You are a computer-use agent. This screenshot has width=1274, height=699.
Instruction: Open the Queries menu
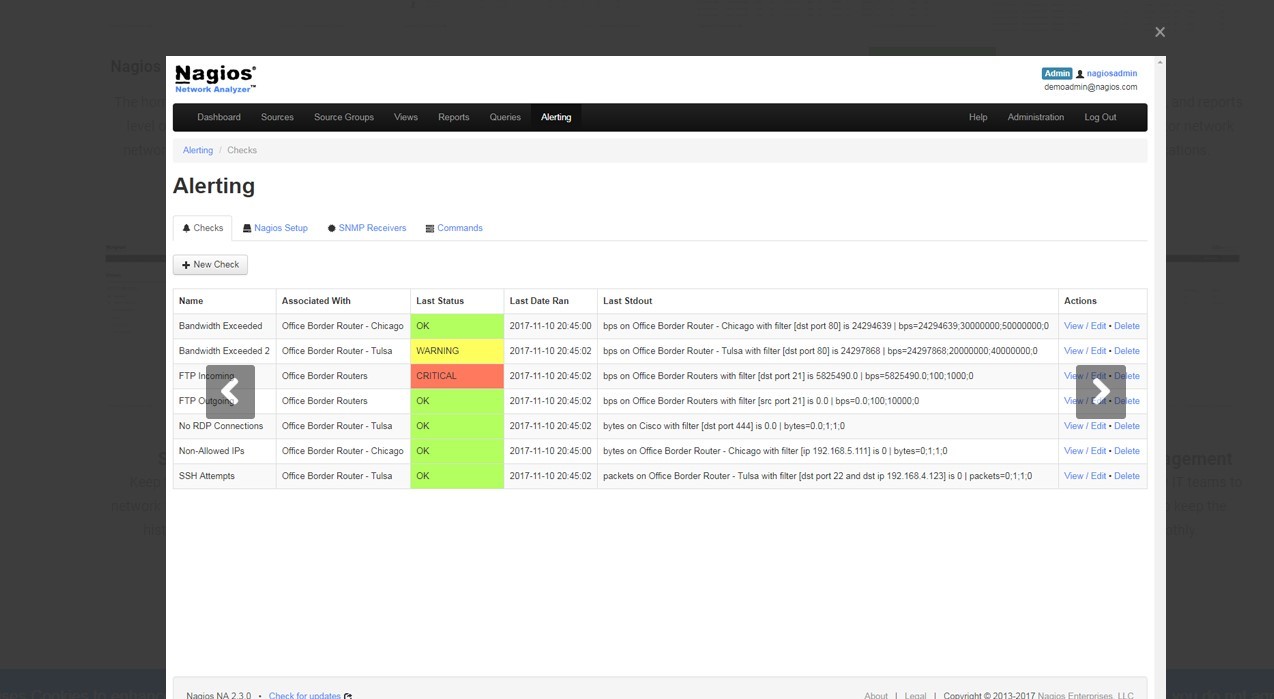505,117
